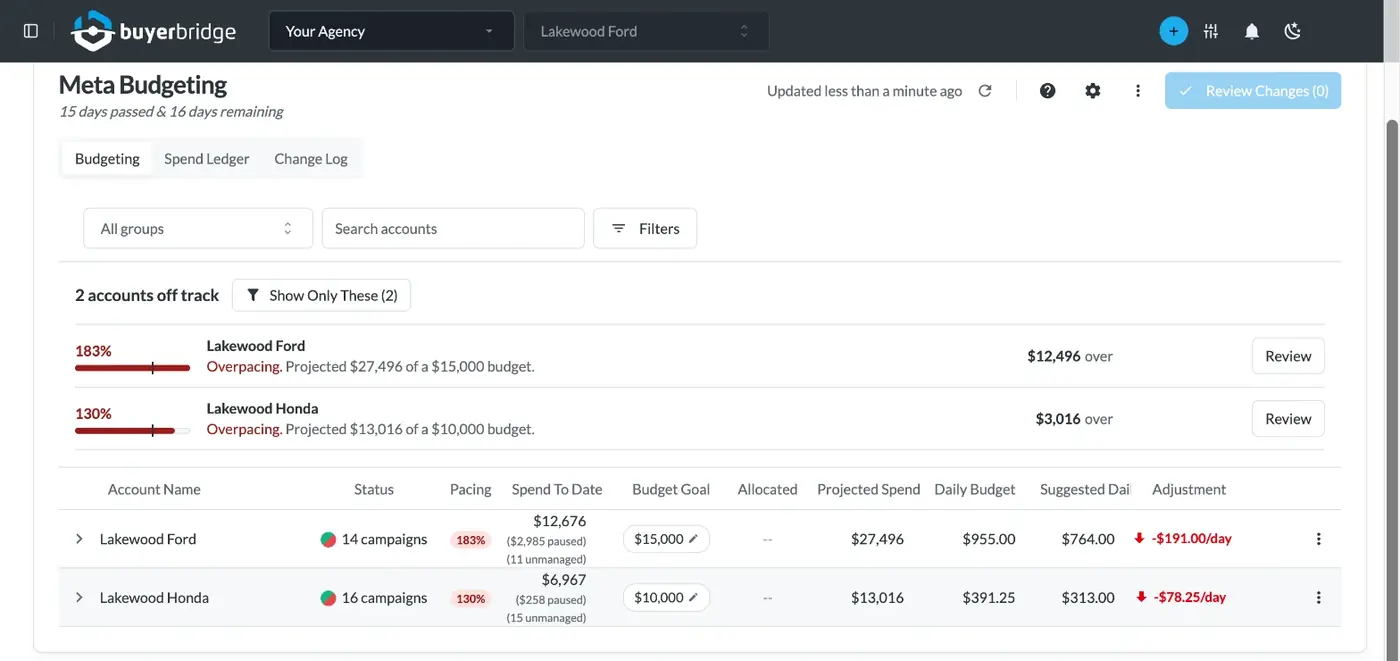
Task: Focus the Search accounts field
Action: [453, 228]
